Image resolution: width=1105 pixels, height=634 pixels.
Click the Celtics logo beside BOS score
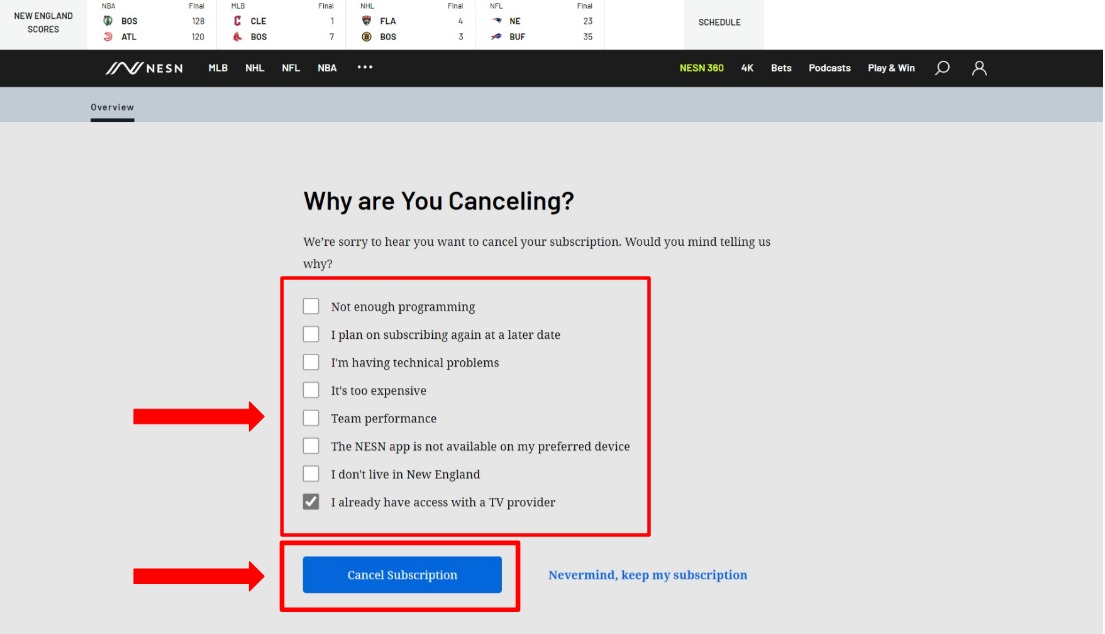click(108, 20)
